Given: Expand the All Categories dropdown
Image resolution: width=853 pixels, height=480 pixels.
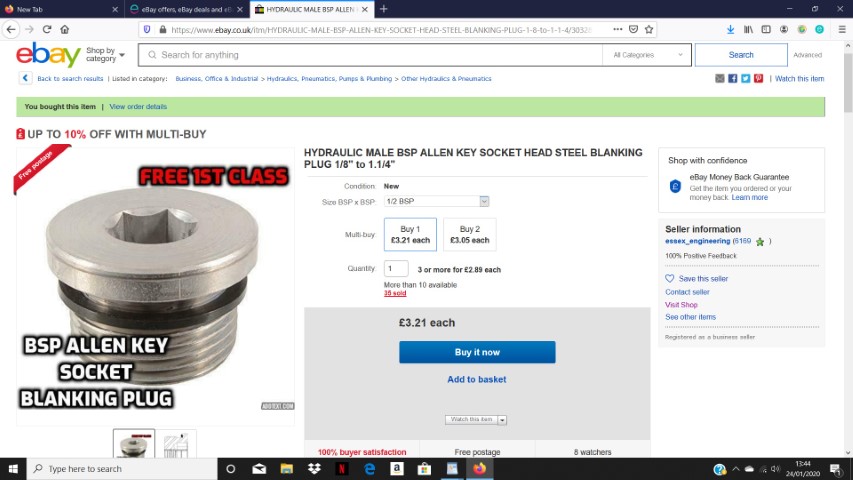Looking at the screenshot, I should (x=647, y=55).
